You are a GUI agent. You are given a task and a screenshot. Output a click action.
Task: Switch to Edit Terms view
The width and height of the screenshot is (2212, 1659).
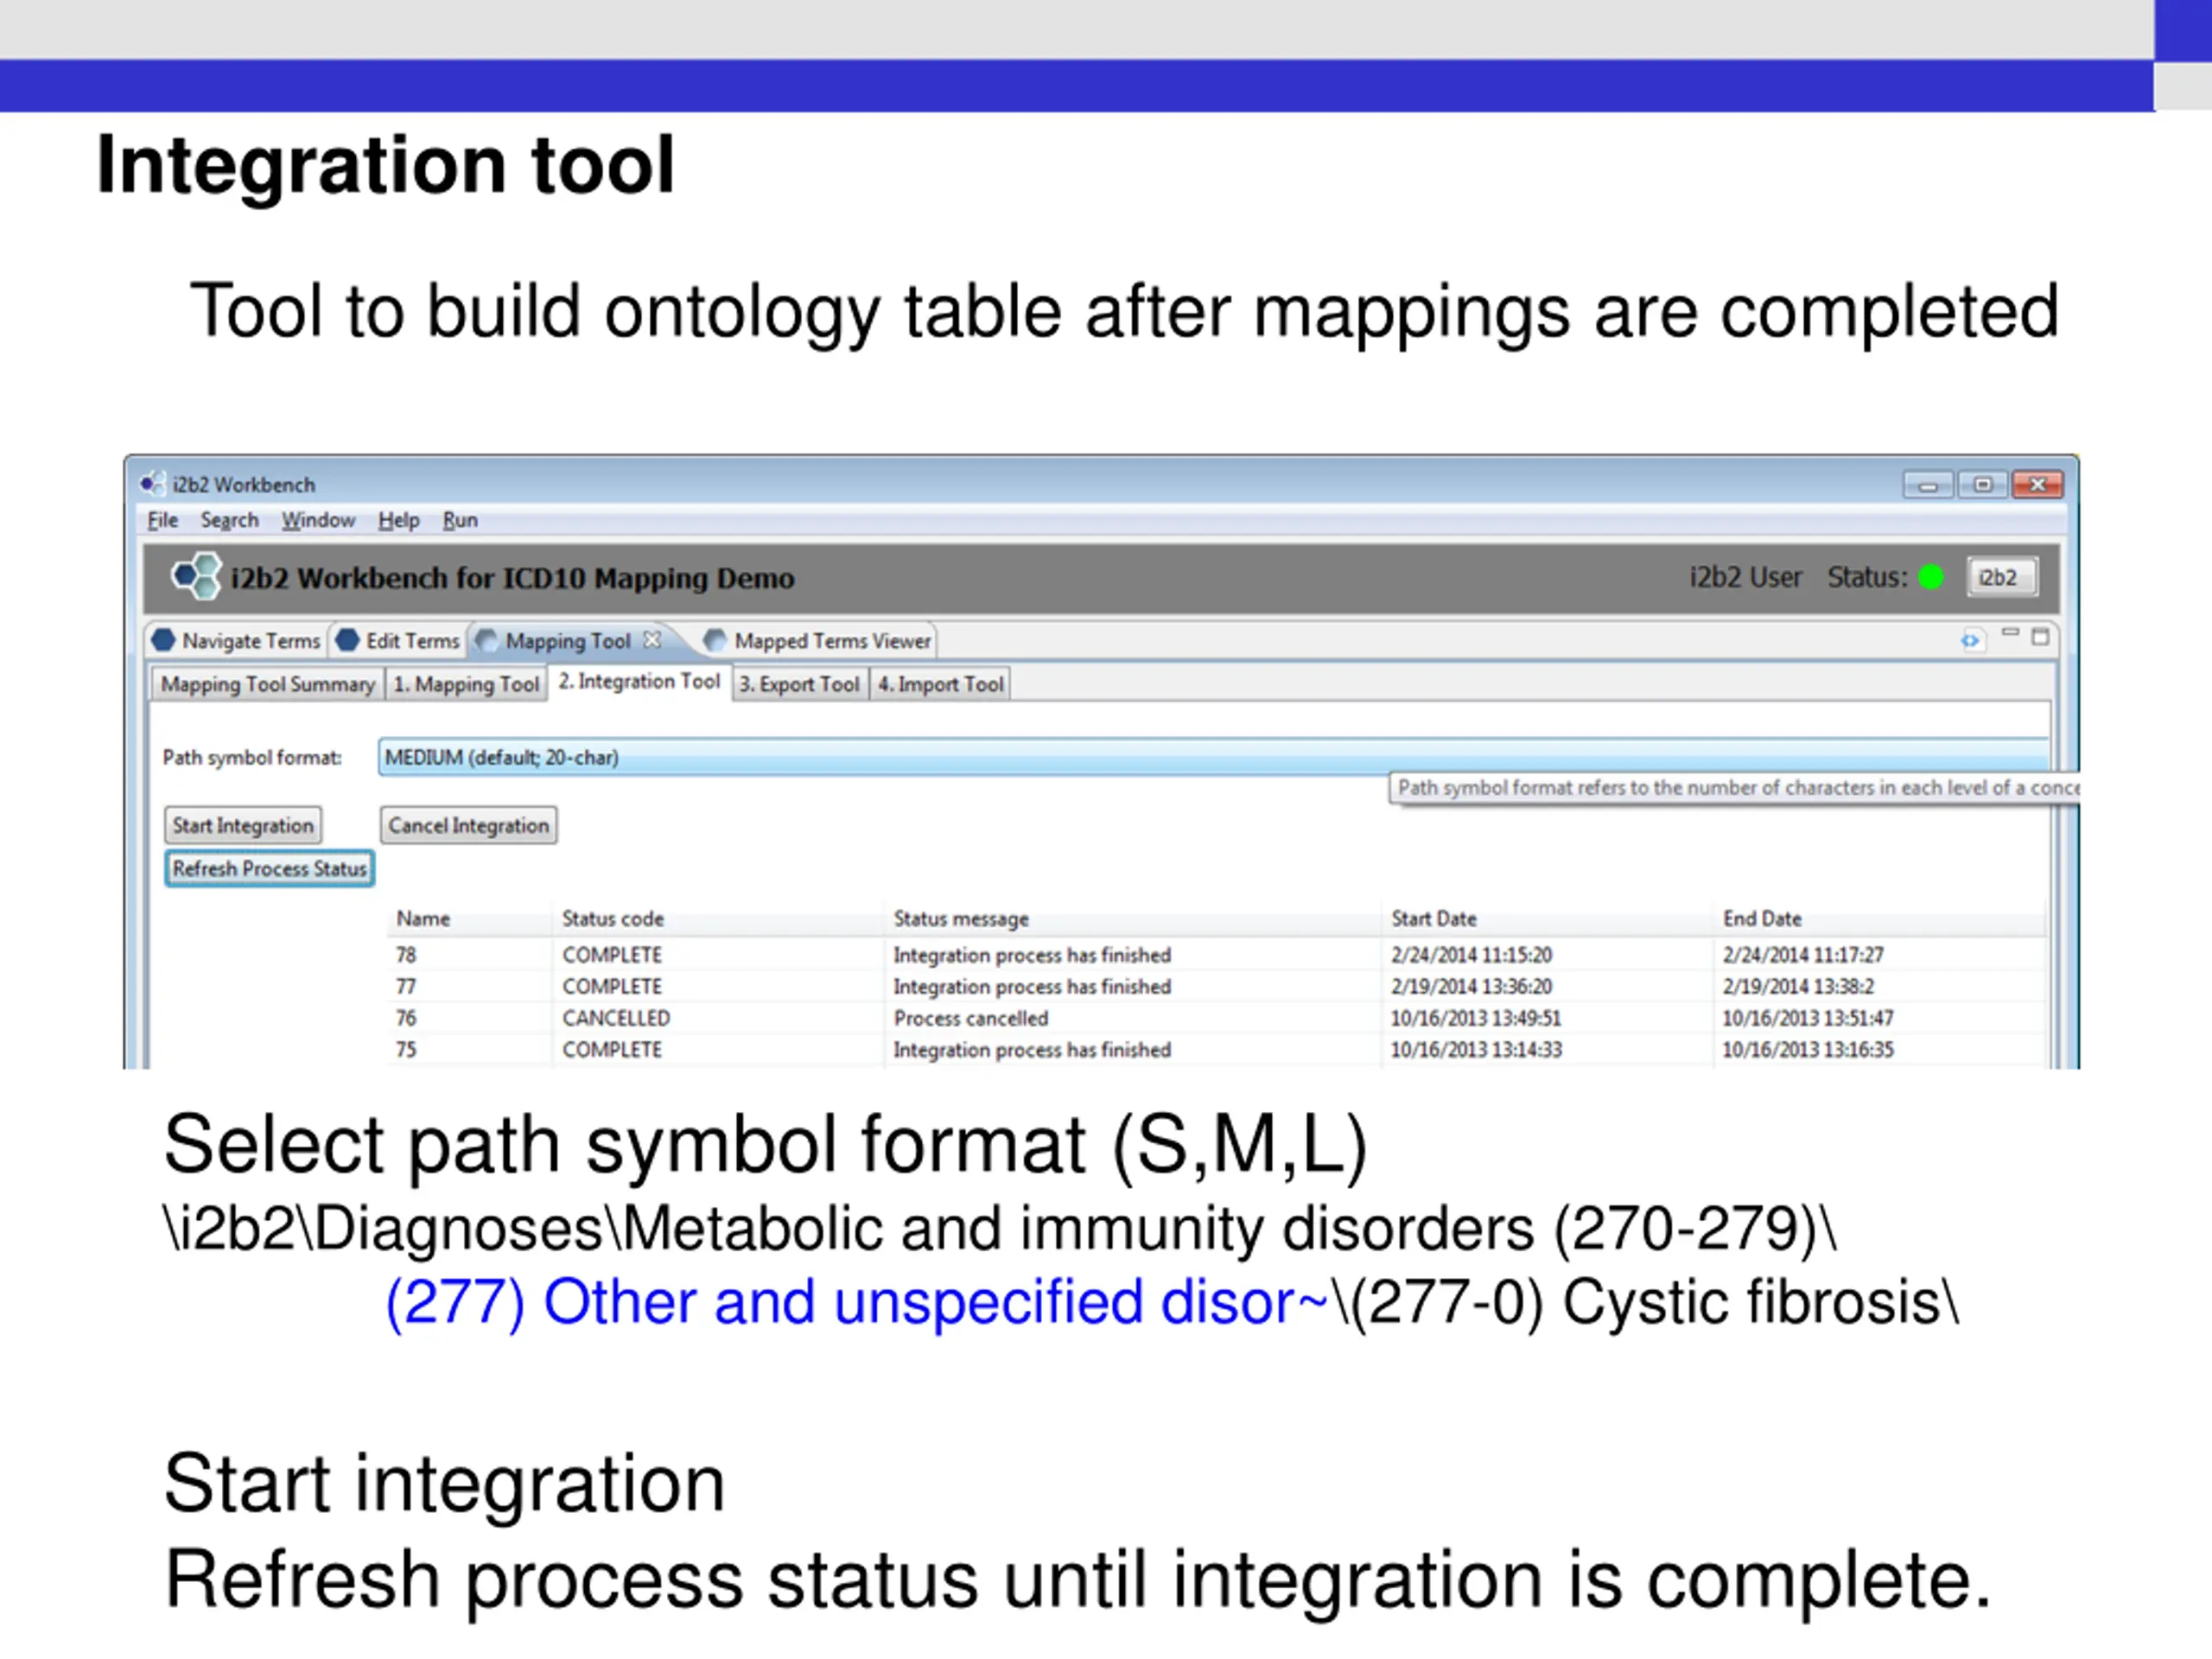click(x=398, y=641)
